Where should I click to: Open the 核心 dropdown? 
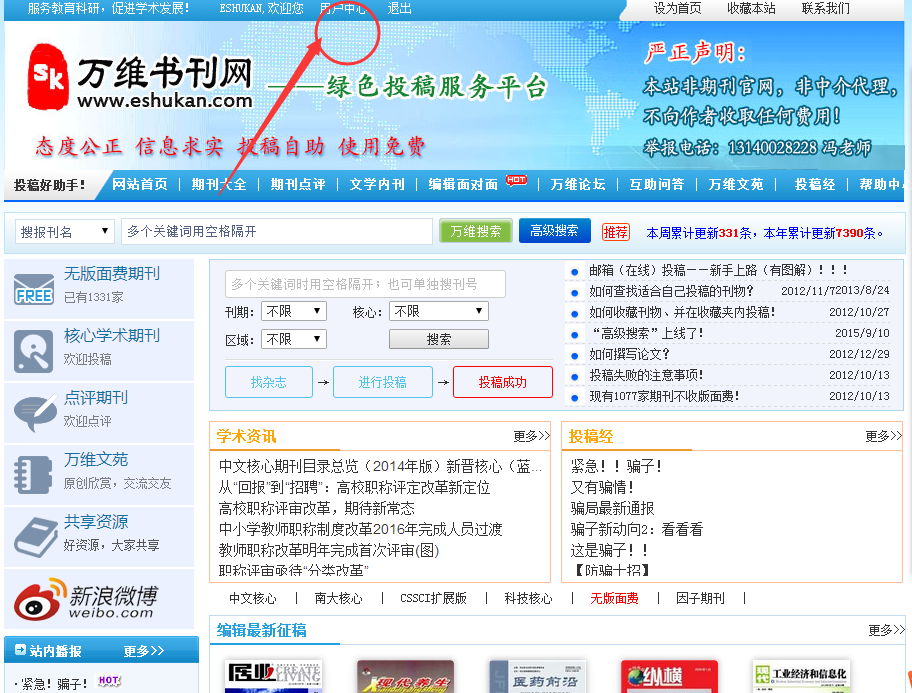tap(438, 311)
